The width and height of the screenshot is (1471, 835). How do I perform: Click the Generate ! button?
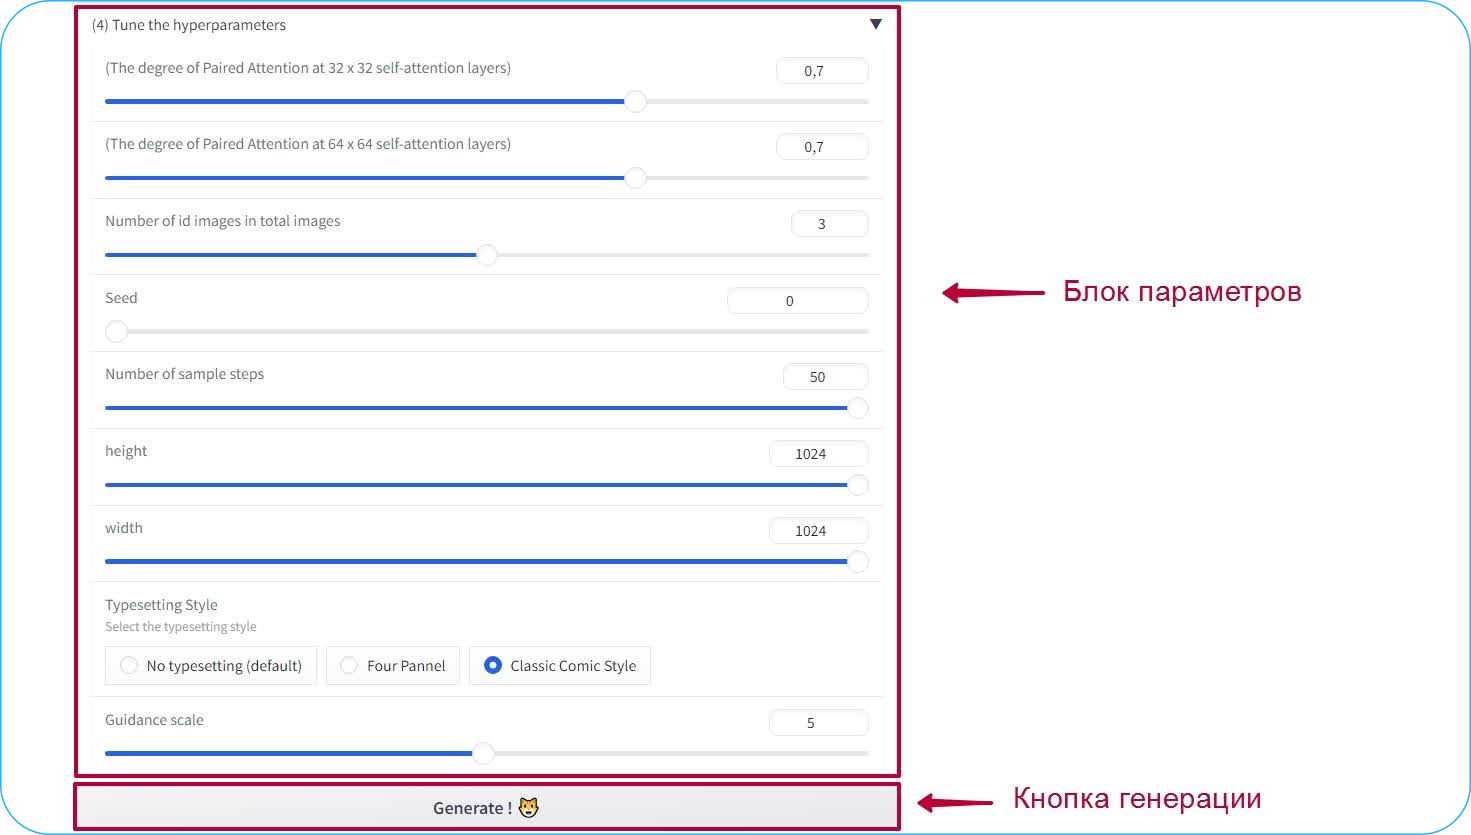pos(487,807)
